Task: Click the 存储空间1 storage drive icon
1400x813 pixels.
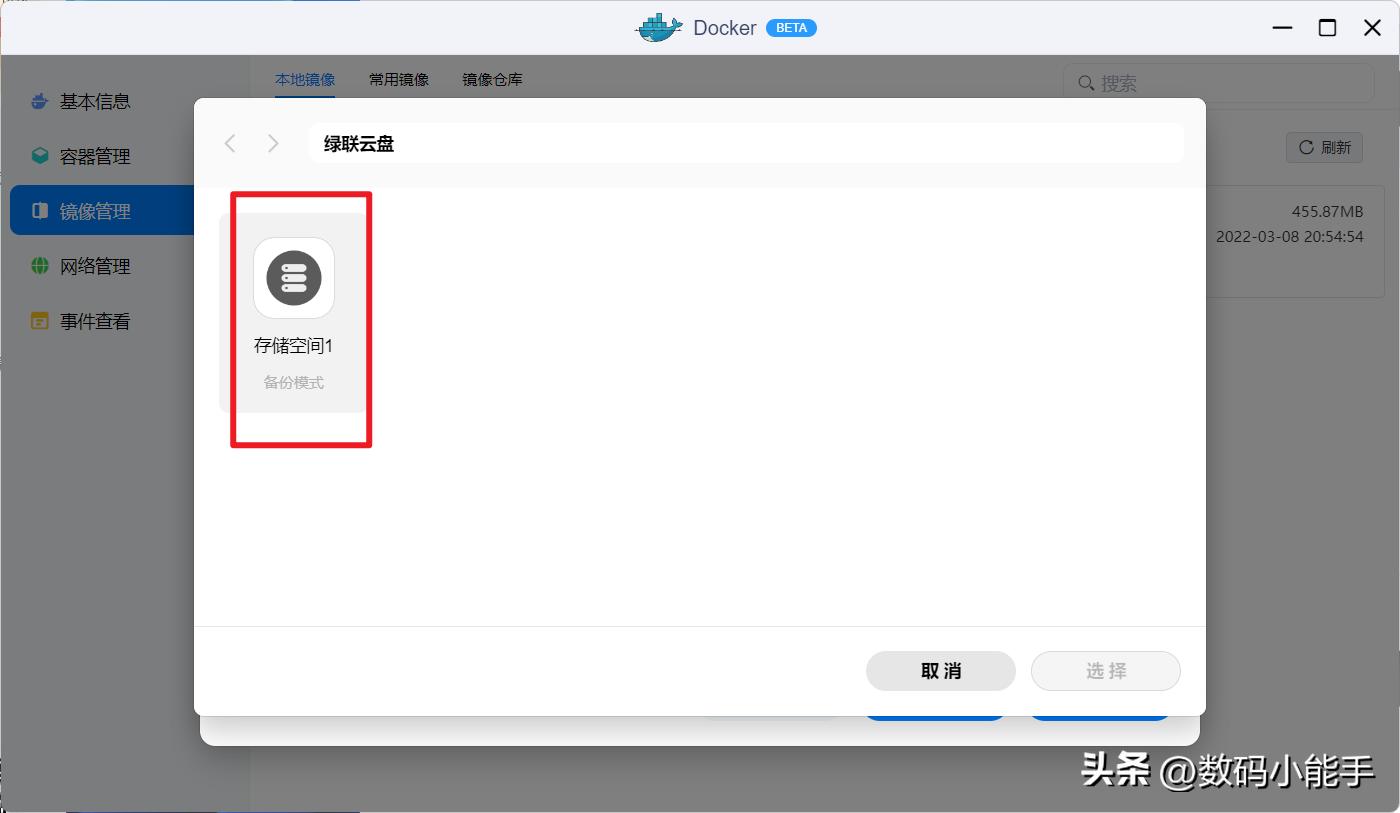Action: [x=292, y=278]
